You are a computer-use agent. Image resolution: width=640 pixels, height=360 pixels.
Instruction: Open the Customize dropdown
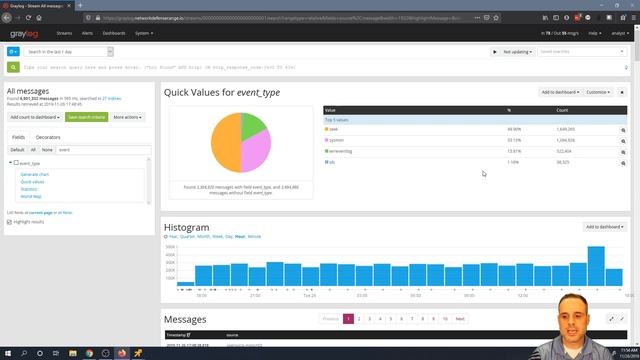(598, 92)
